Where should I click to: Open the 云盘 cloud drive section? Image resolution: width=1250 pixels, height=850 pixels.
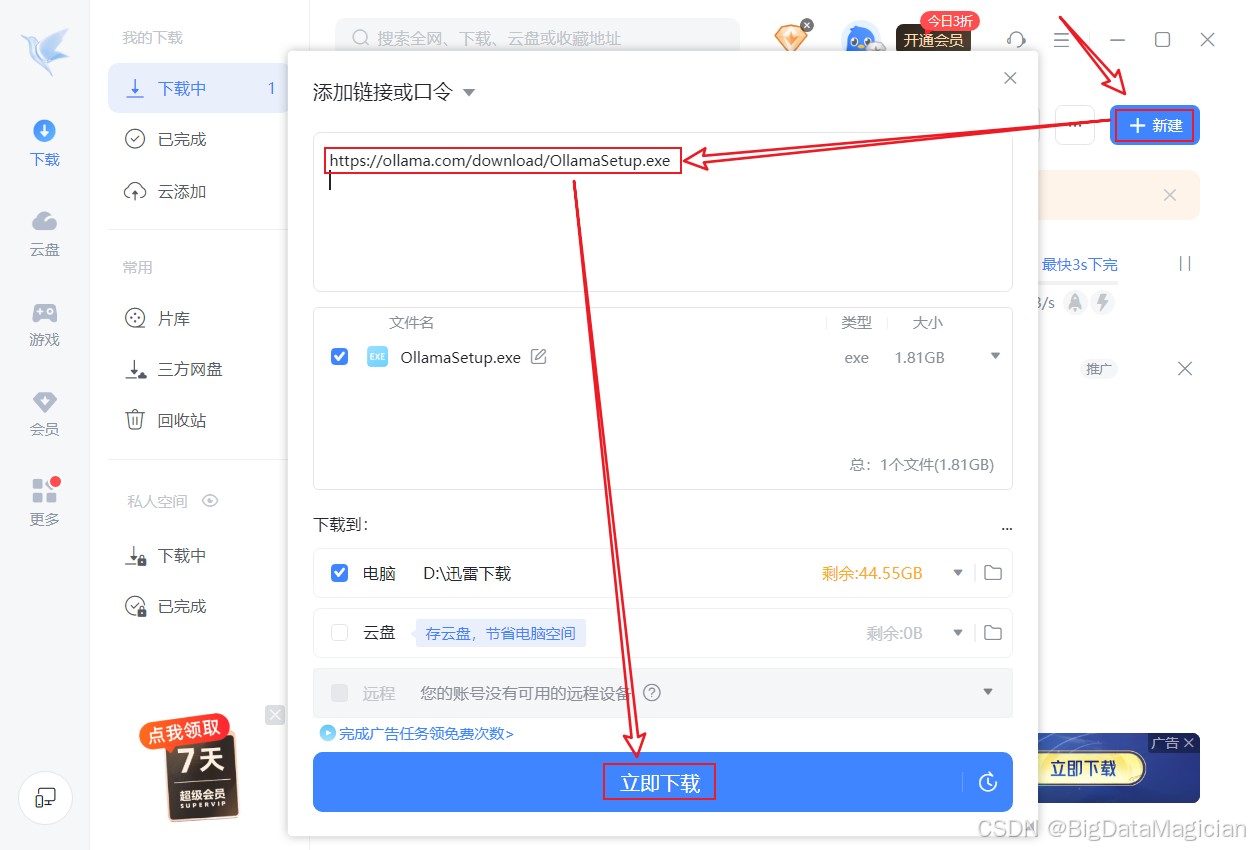45,234
